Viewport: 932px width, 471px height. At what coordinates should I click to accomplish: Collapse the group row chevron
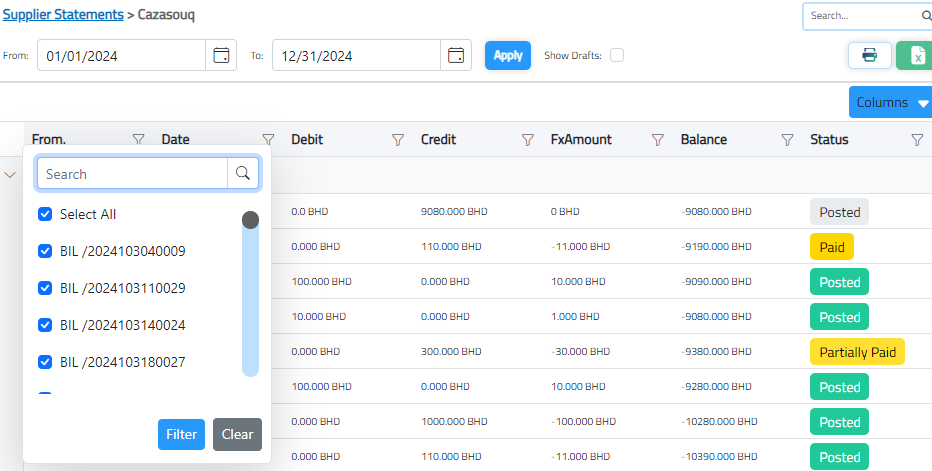click(x=11, y=175)
